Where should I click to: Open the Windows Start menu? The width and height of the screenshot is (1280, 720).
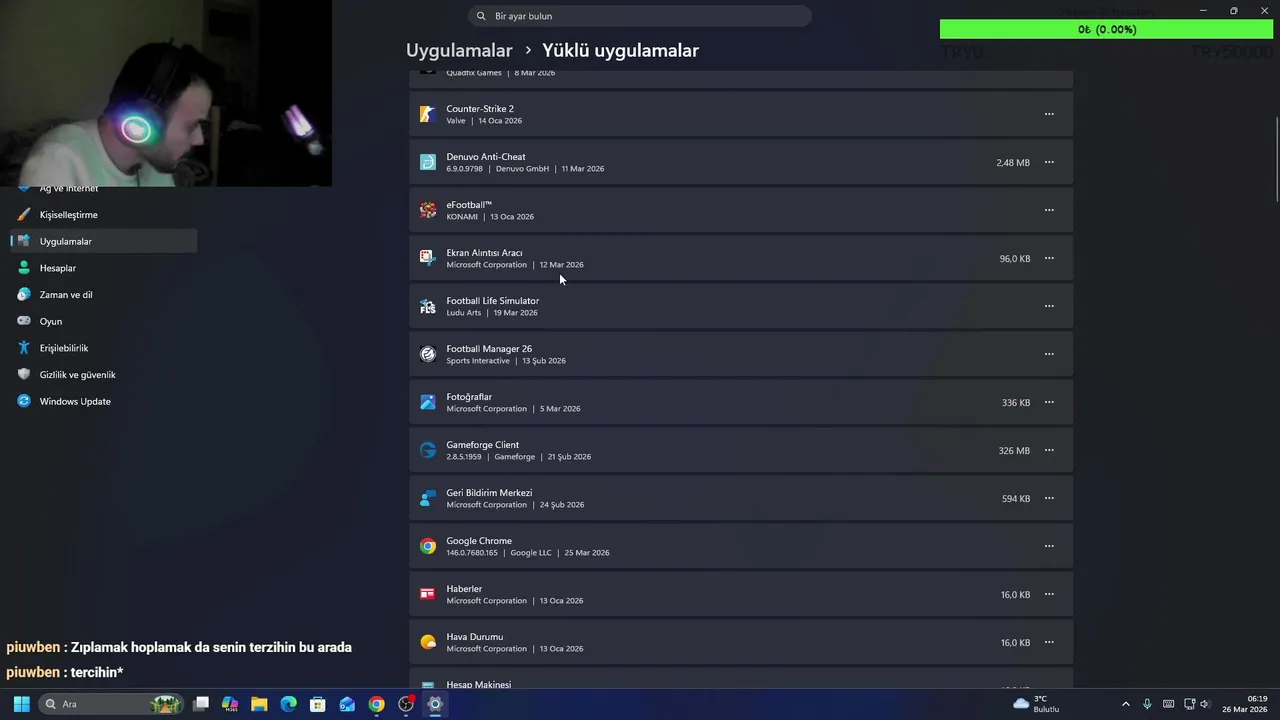[21, 704]
